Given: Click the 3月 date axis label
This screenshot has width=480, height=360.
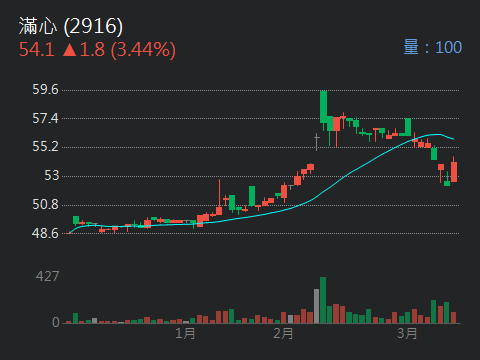Looking at the screenshot, I should [x=407, y=333].
